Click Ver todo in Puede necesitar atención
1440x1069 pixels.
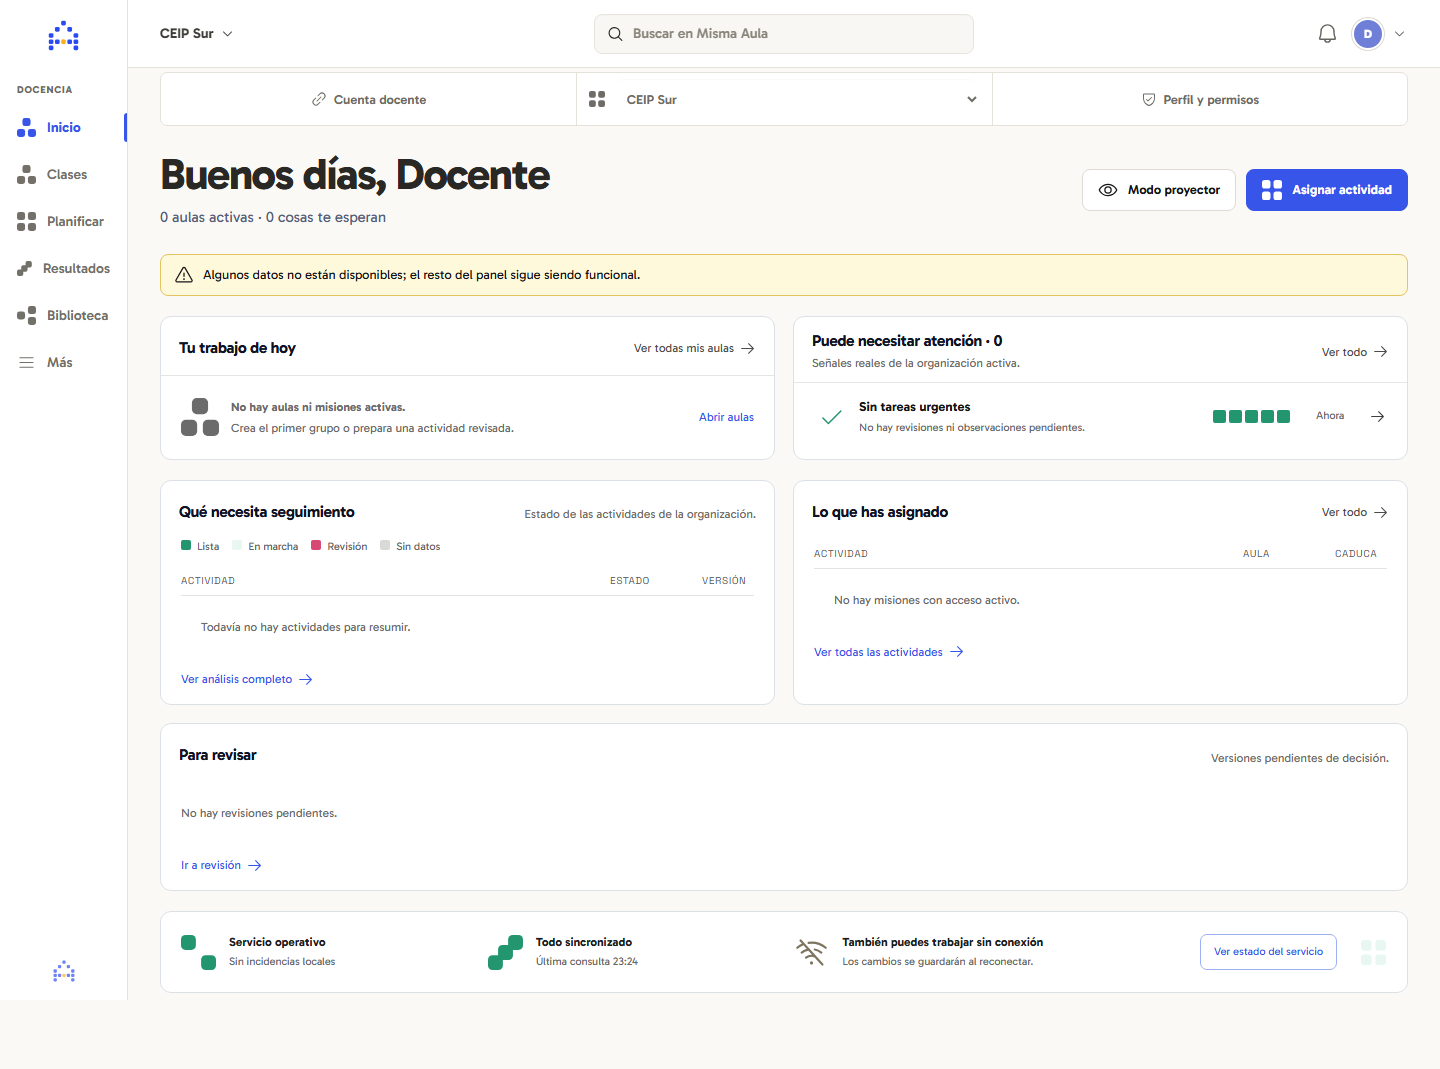1354,352
